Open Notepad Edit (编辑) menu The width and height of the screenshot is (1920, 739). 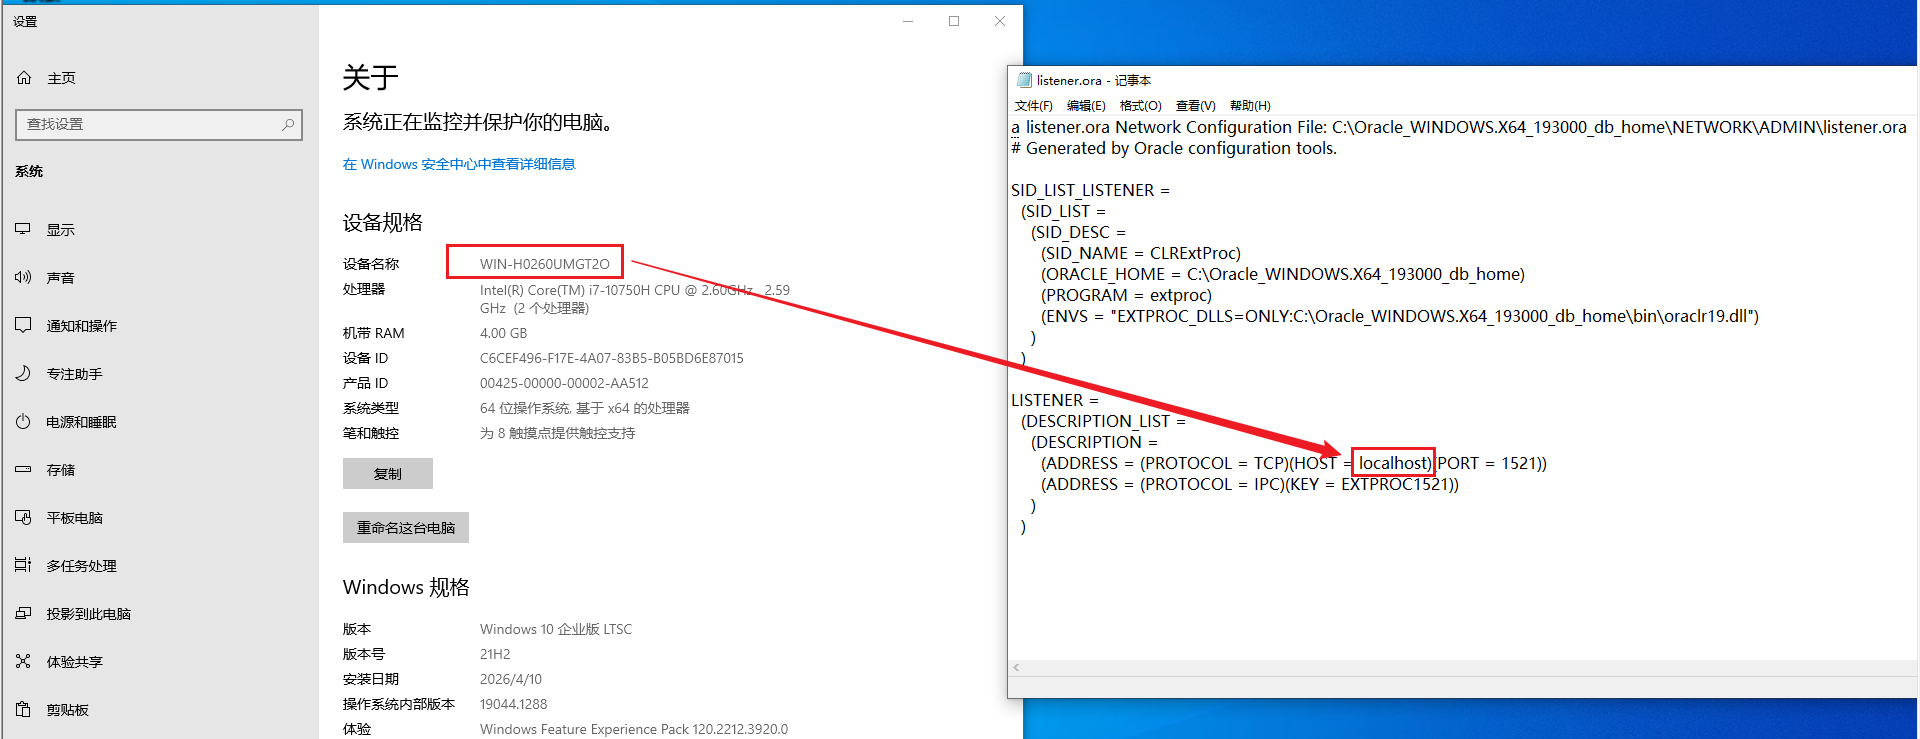[1086, 106]
